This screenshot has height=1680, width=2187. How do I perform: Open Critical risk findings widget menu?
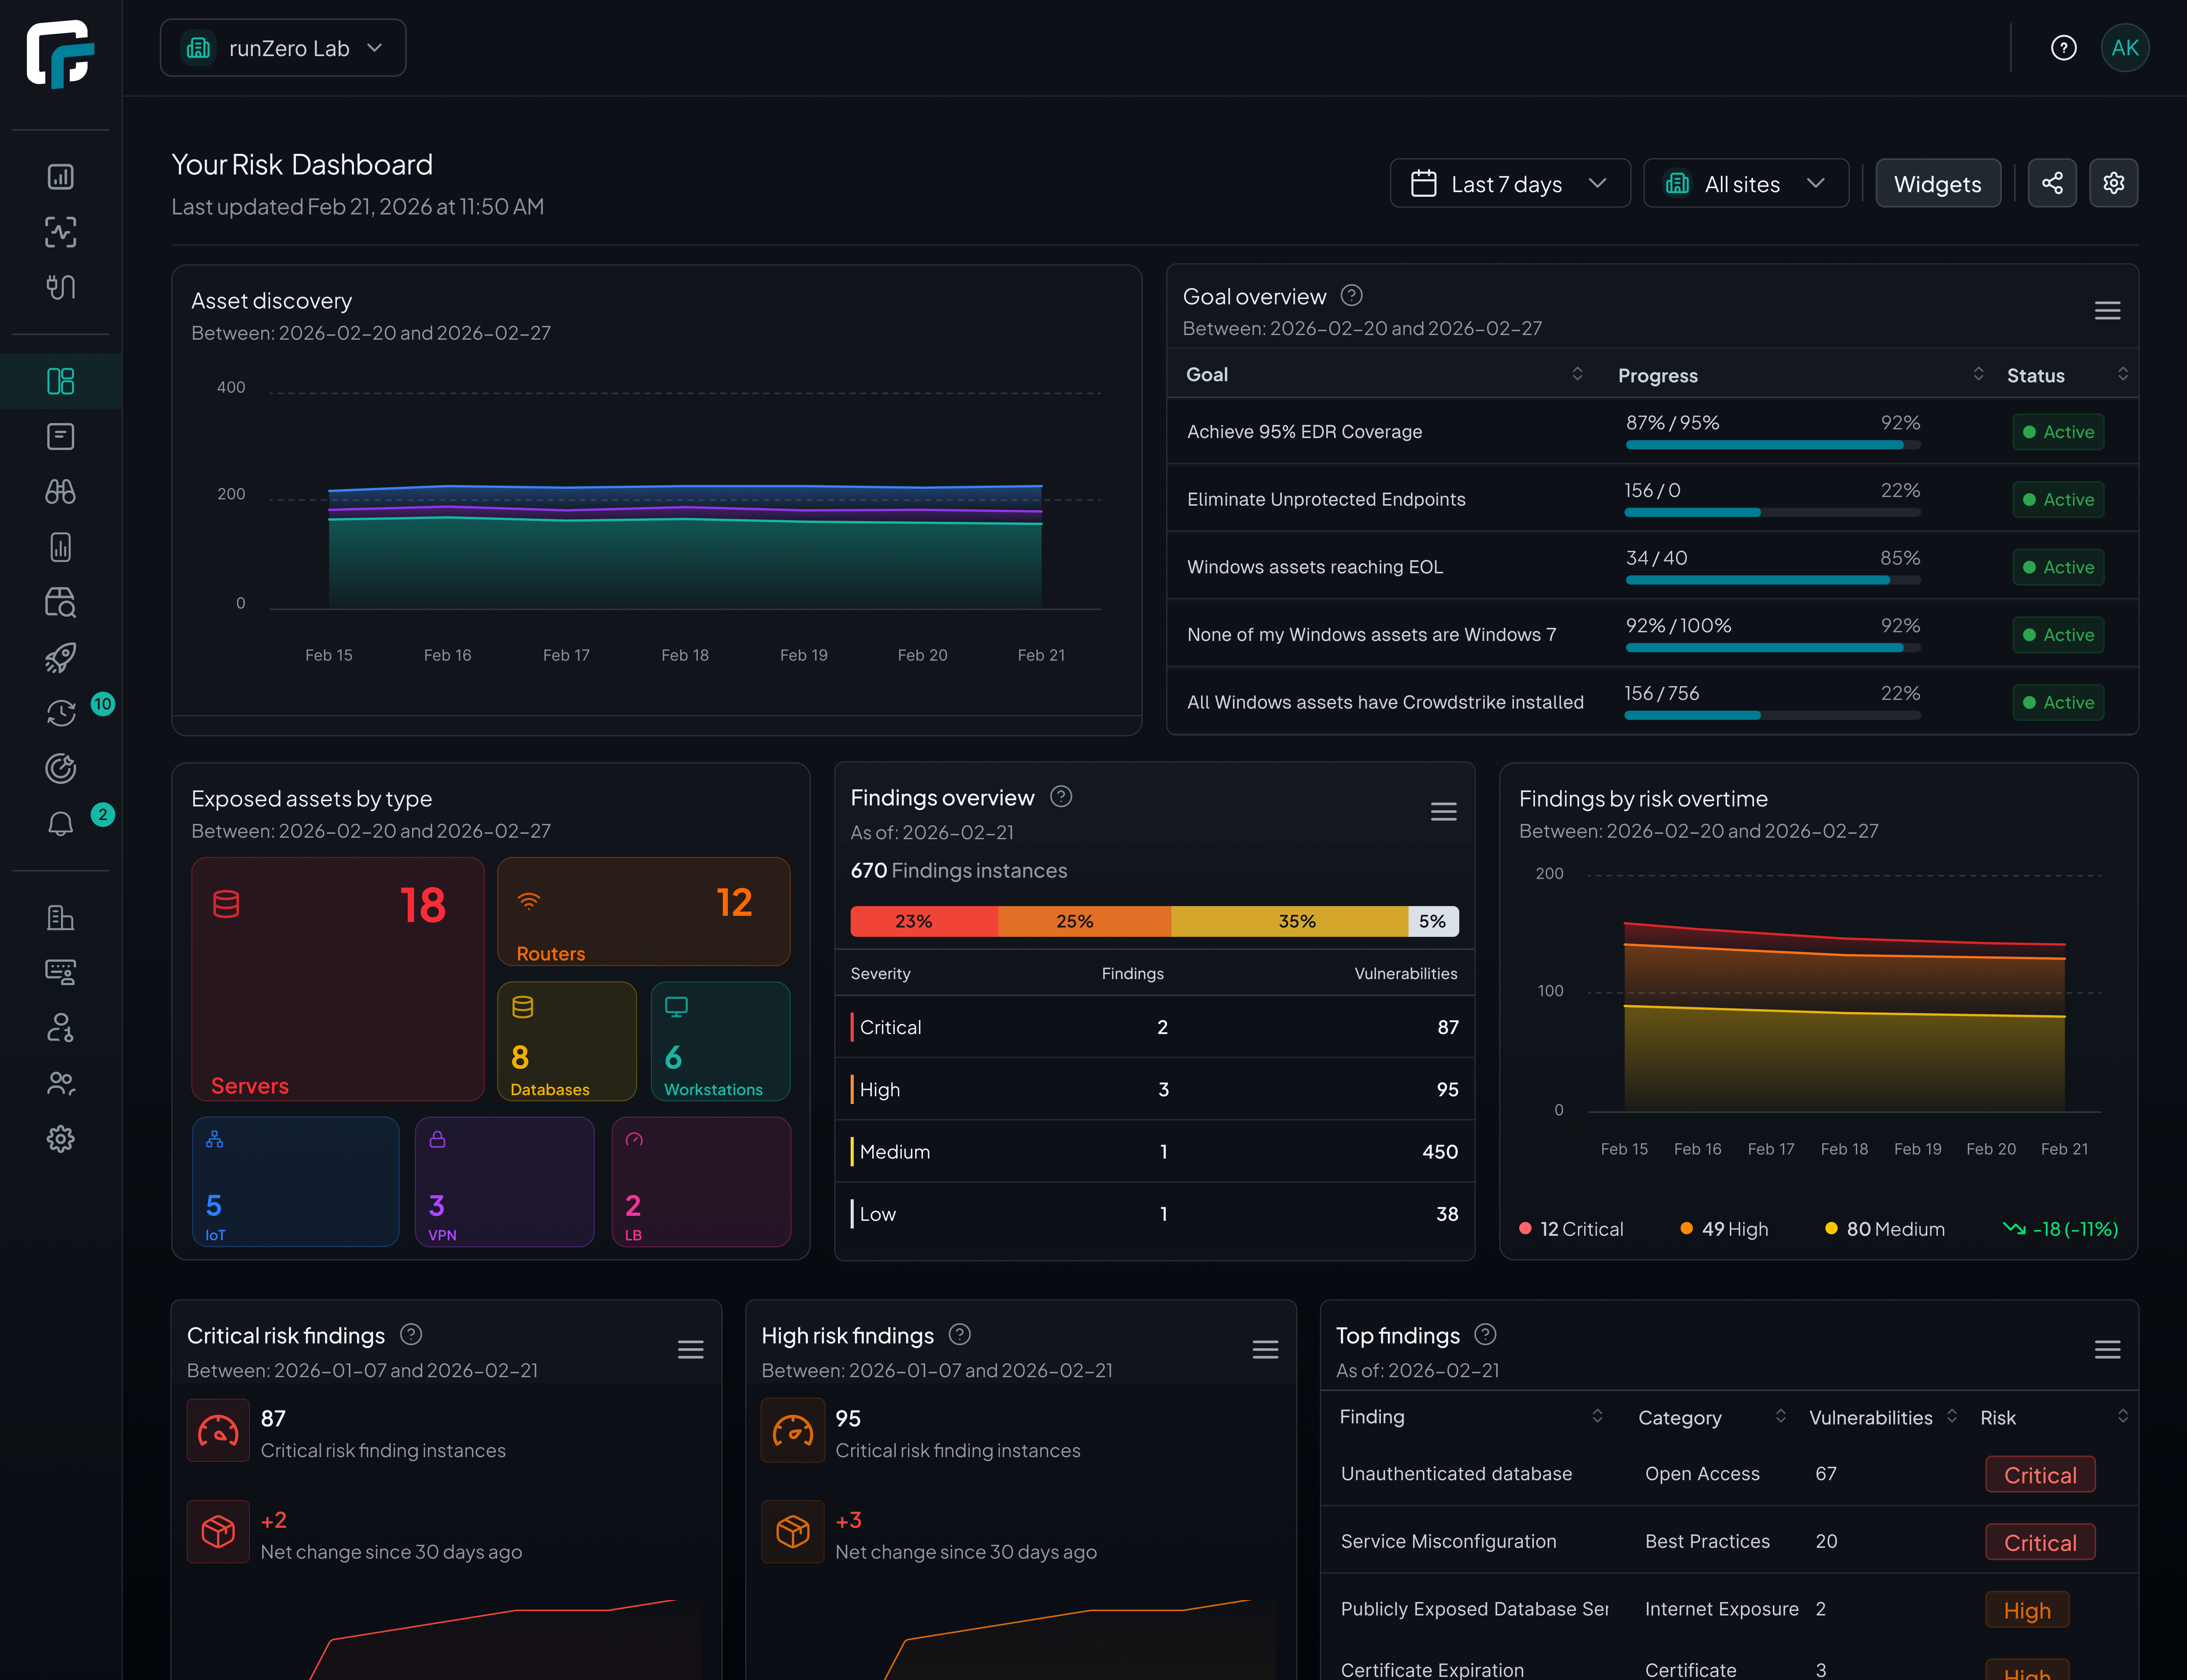click(691, 1350)
